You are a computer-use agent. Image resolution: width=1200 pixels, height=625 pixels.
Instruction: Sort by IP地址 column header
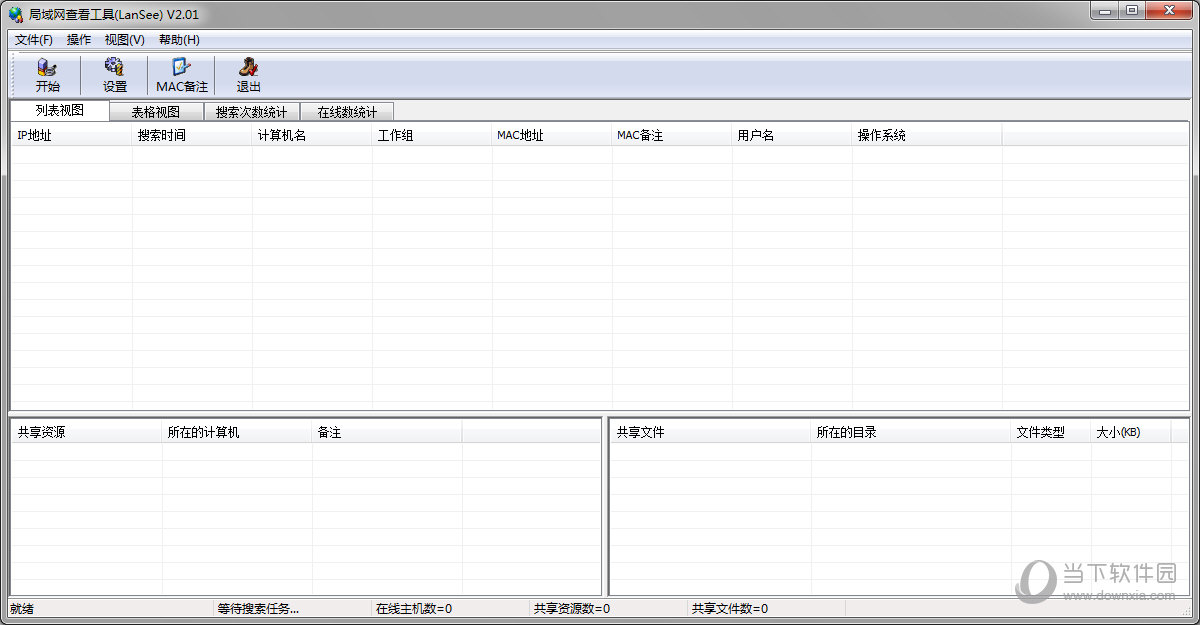[x=72, y=135]
